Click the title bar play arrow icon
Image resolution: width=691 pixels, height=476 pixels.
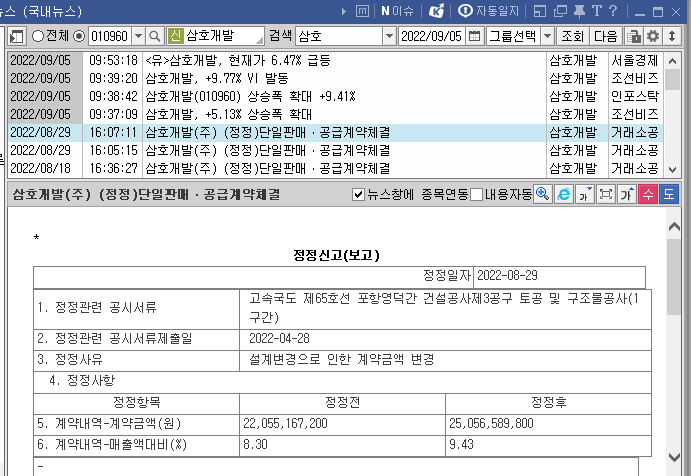coord(344,11)
